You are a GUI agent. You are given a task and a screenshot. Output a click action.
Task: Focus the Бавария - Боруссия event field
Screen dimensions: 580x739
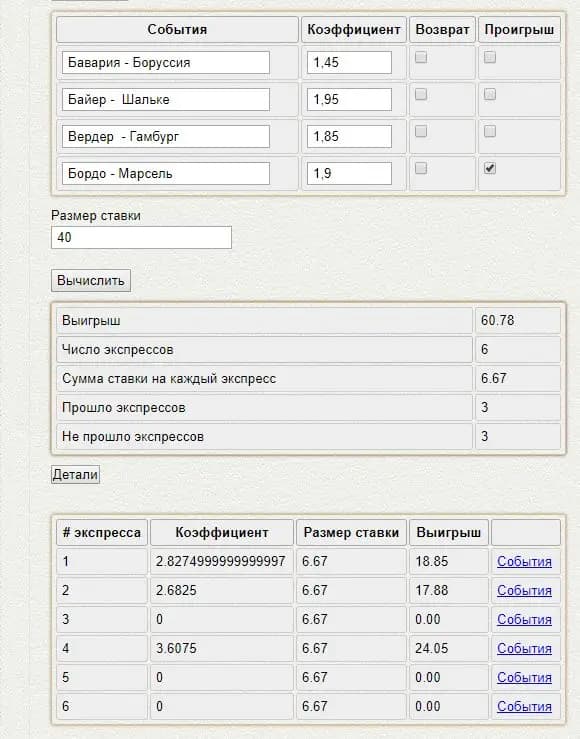(x=166, y=63)
